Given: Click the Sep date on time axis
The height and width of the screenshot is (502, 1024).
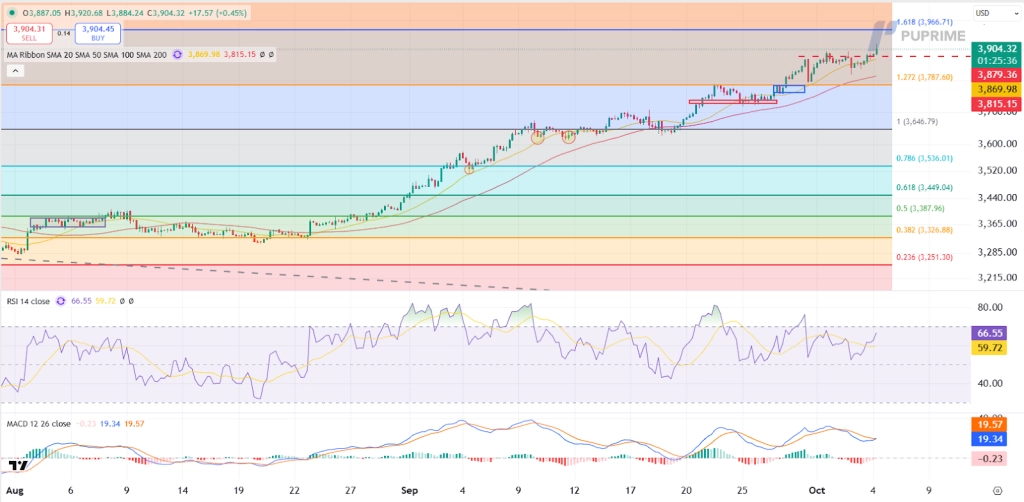Looking at the screenshot, I should [x=407, y=491].
